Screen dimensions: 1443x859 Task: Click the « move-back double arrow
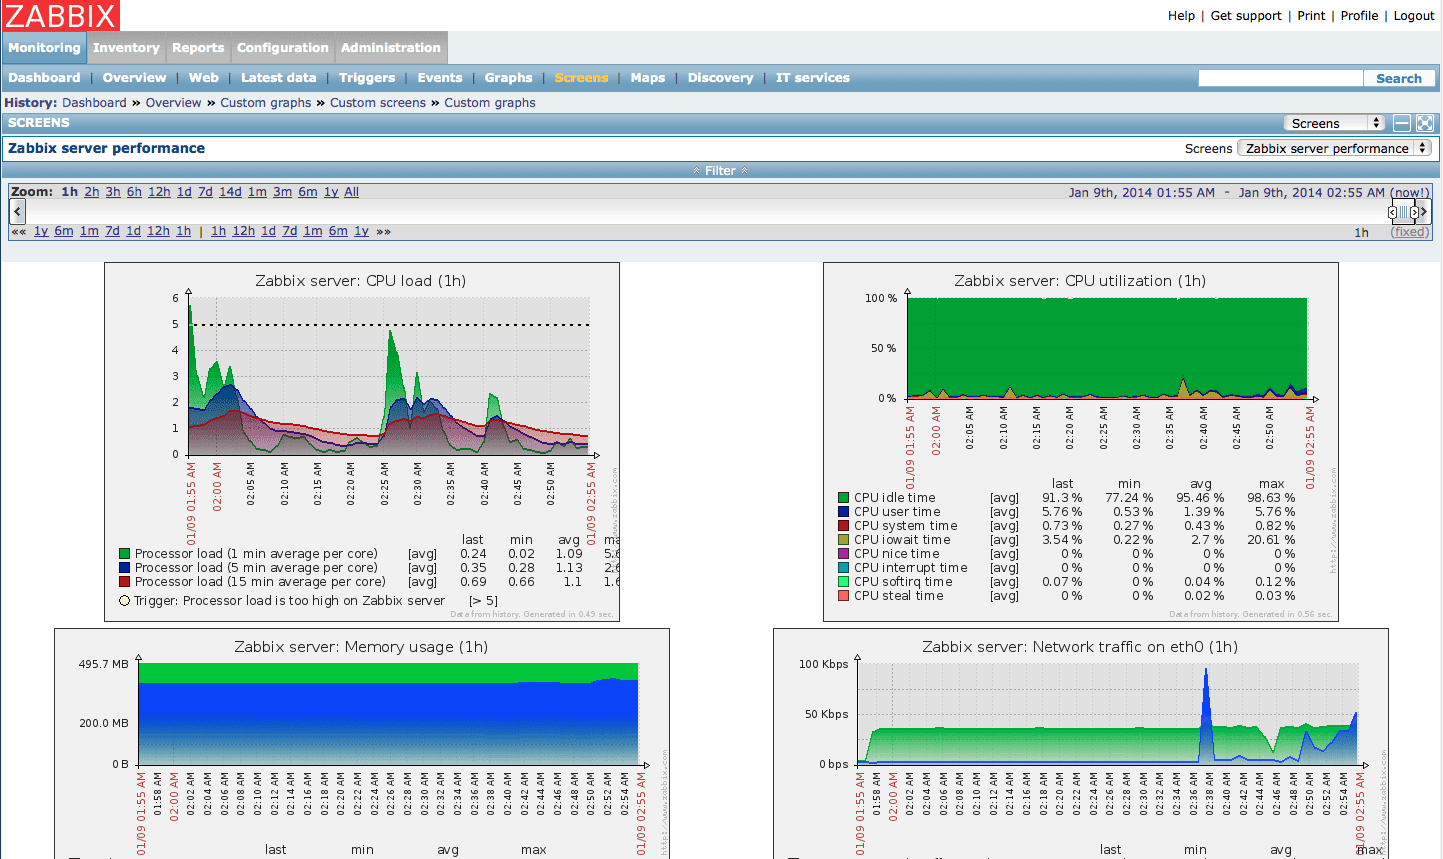tap(18, 231)
